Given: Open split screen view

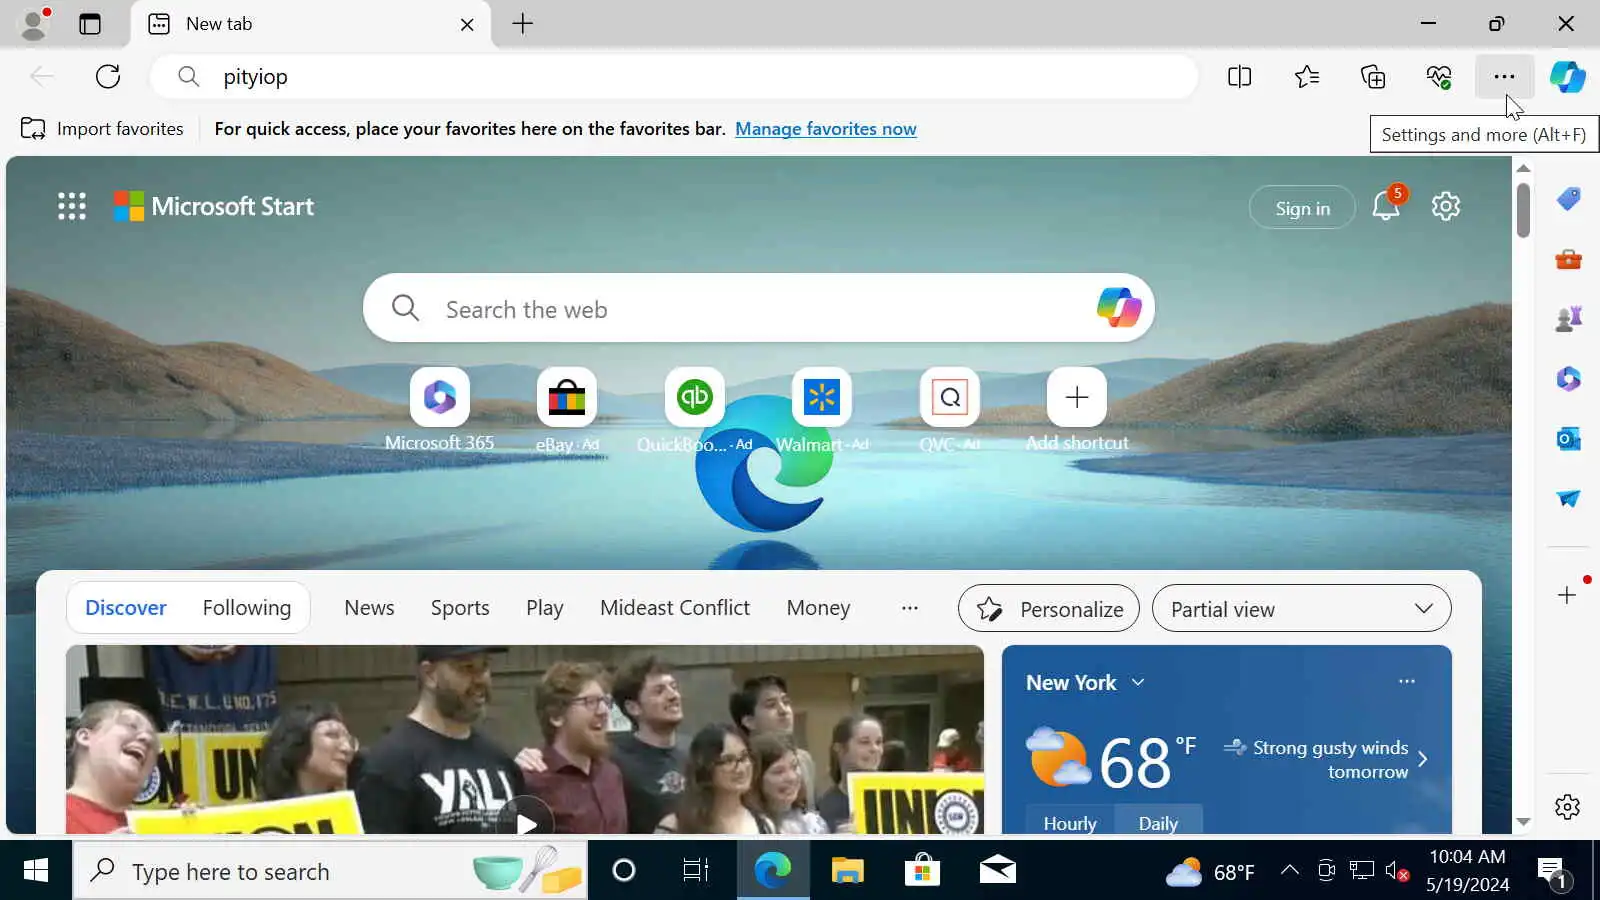Looking at the screenshot, I should pos(1240,77).
